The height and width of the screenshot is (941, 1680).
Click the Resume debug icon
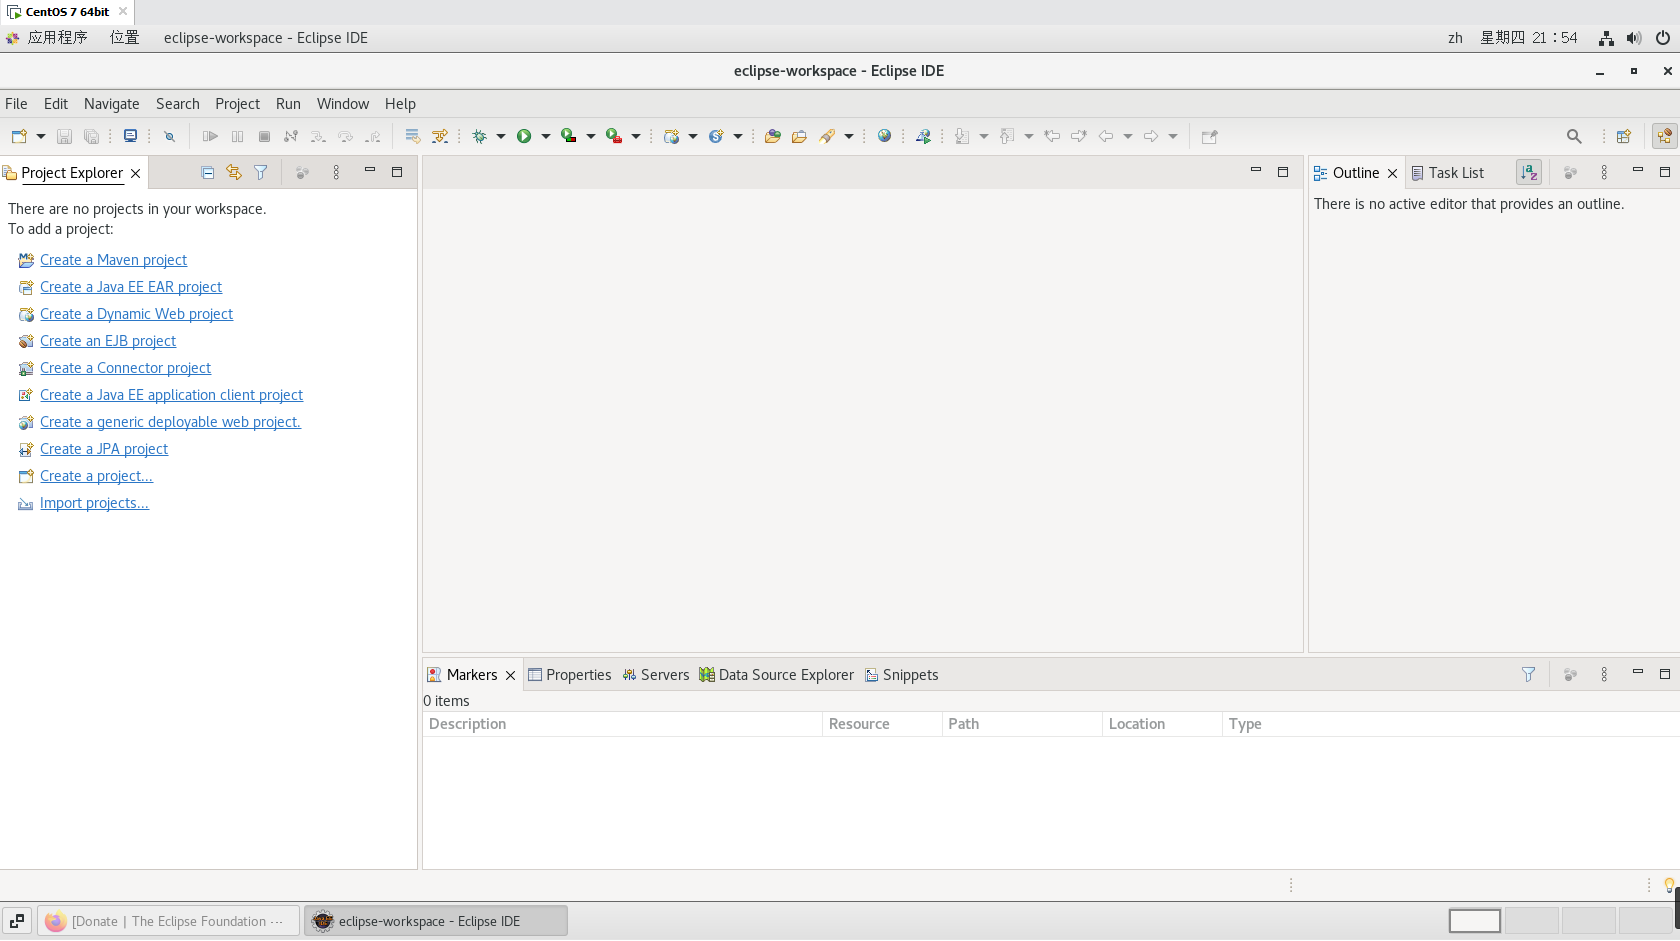(x=210, y=136)
